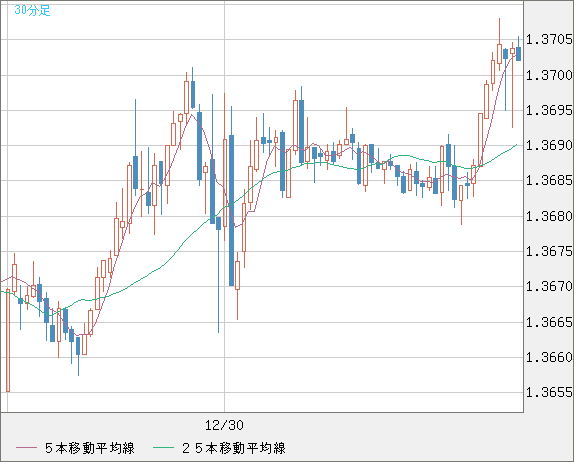Screen dimensions: 574x462
Task: Click the green 25-period average legend line
Action: [x=163, y=448]
